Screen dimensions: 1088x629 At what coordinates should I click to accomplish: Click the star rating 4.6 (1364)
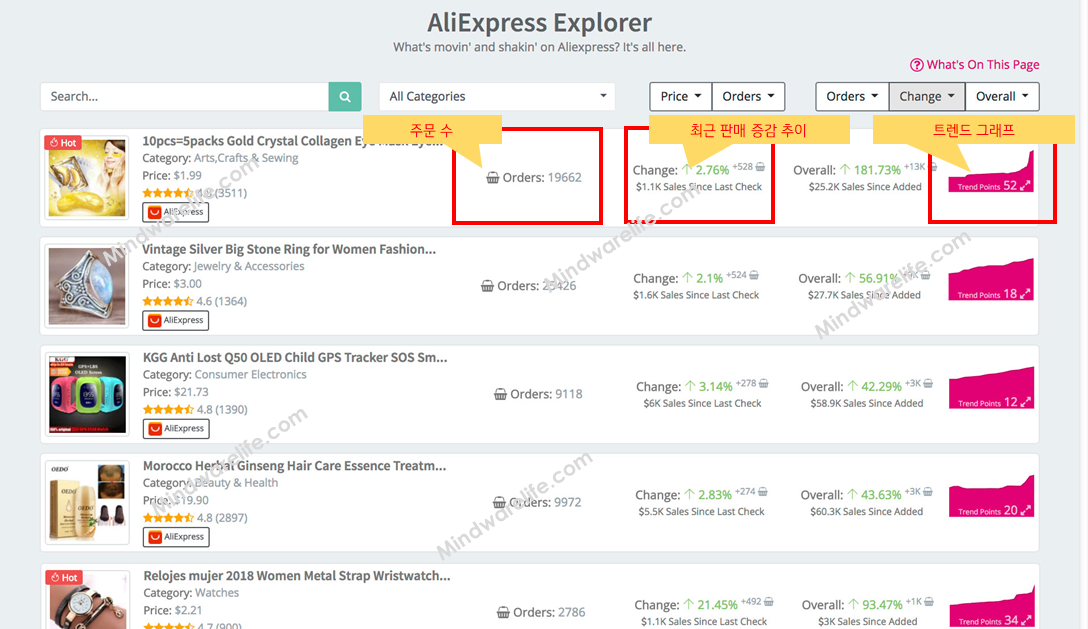pyautogui.click(x=195, y=301)
